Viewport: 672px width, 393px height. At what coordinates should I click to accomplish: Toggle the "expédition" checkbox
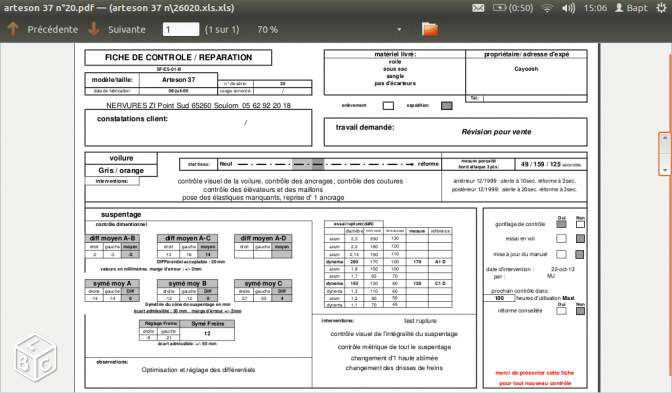click(x=447, y=105)
